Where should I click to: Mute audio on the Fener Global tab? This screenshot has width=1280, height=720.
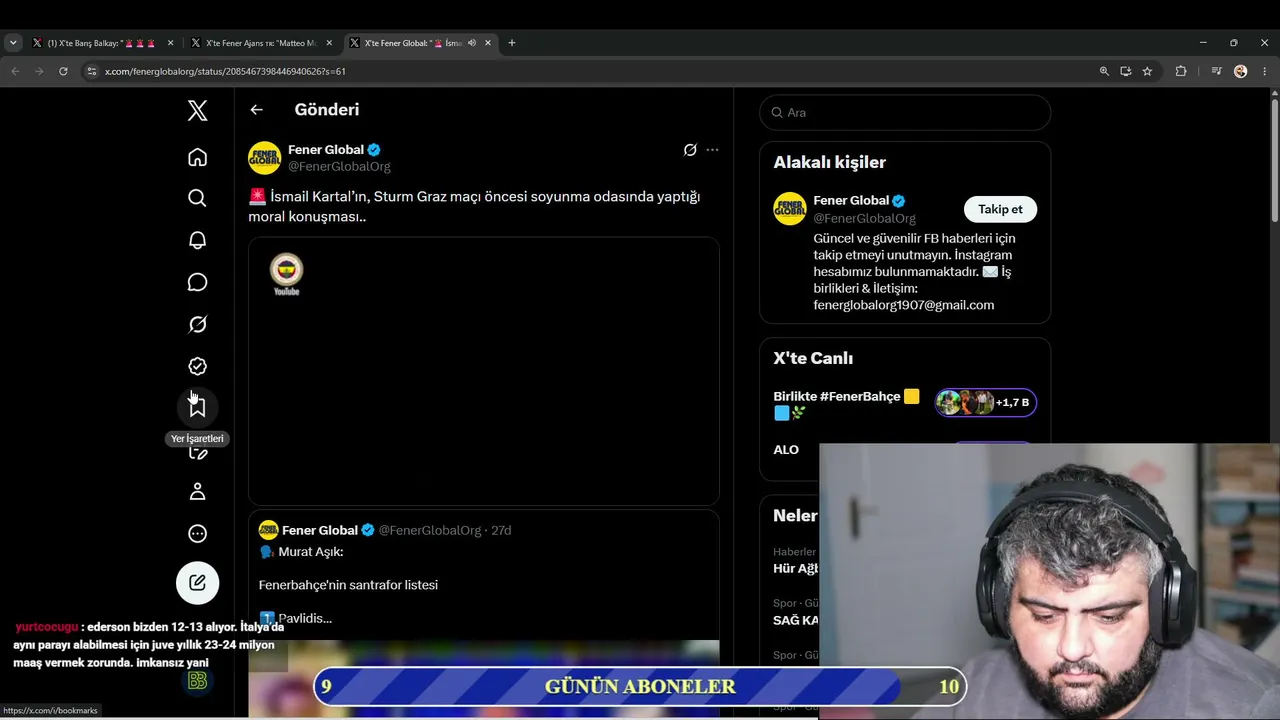tap(471, 43)
